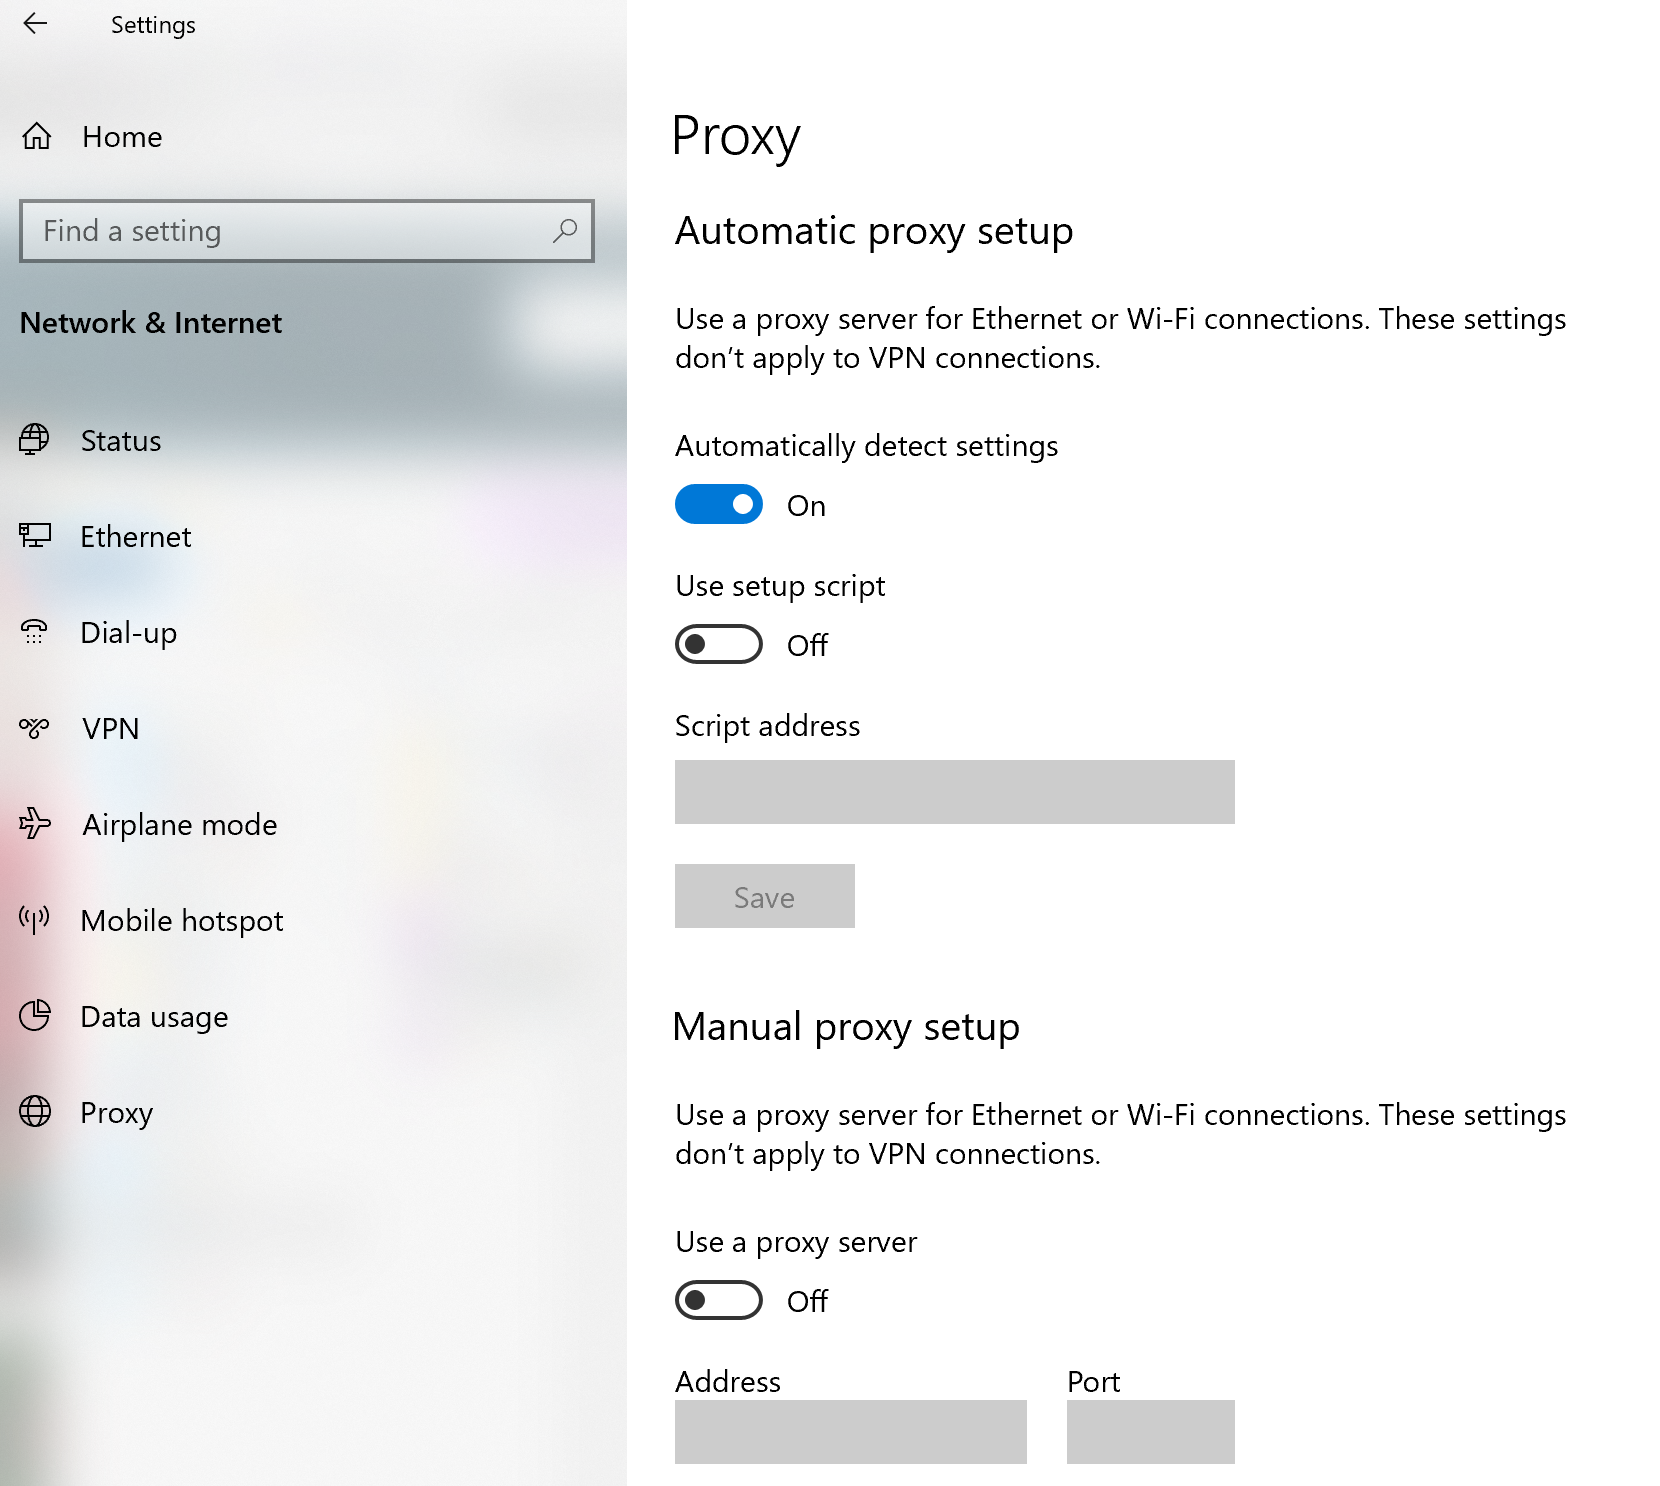Click the Ethernet adapter icon
Image resolution: width=1660 pixels, height=1486 pixels.
[36, 536]
